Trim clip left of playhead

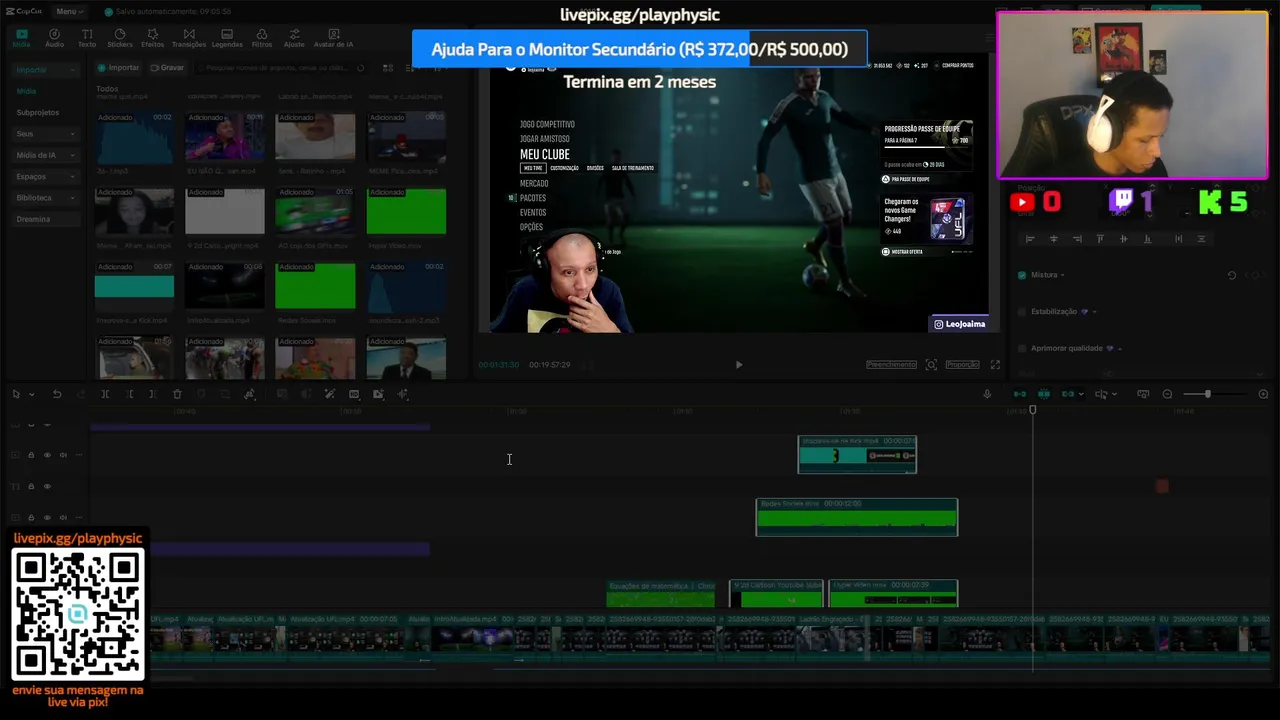coord(130,394)
